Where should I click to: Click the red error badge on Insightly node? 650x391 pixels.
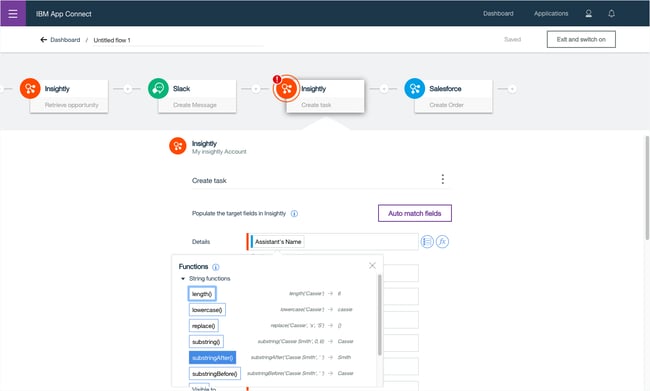(x=277, y=79)
